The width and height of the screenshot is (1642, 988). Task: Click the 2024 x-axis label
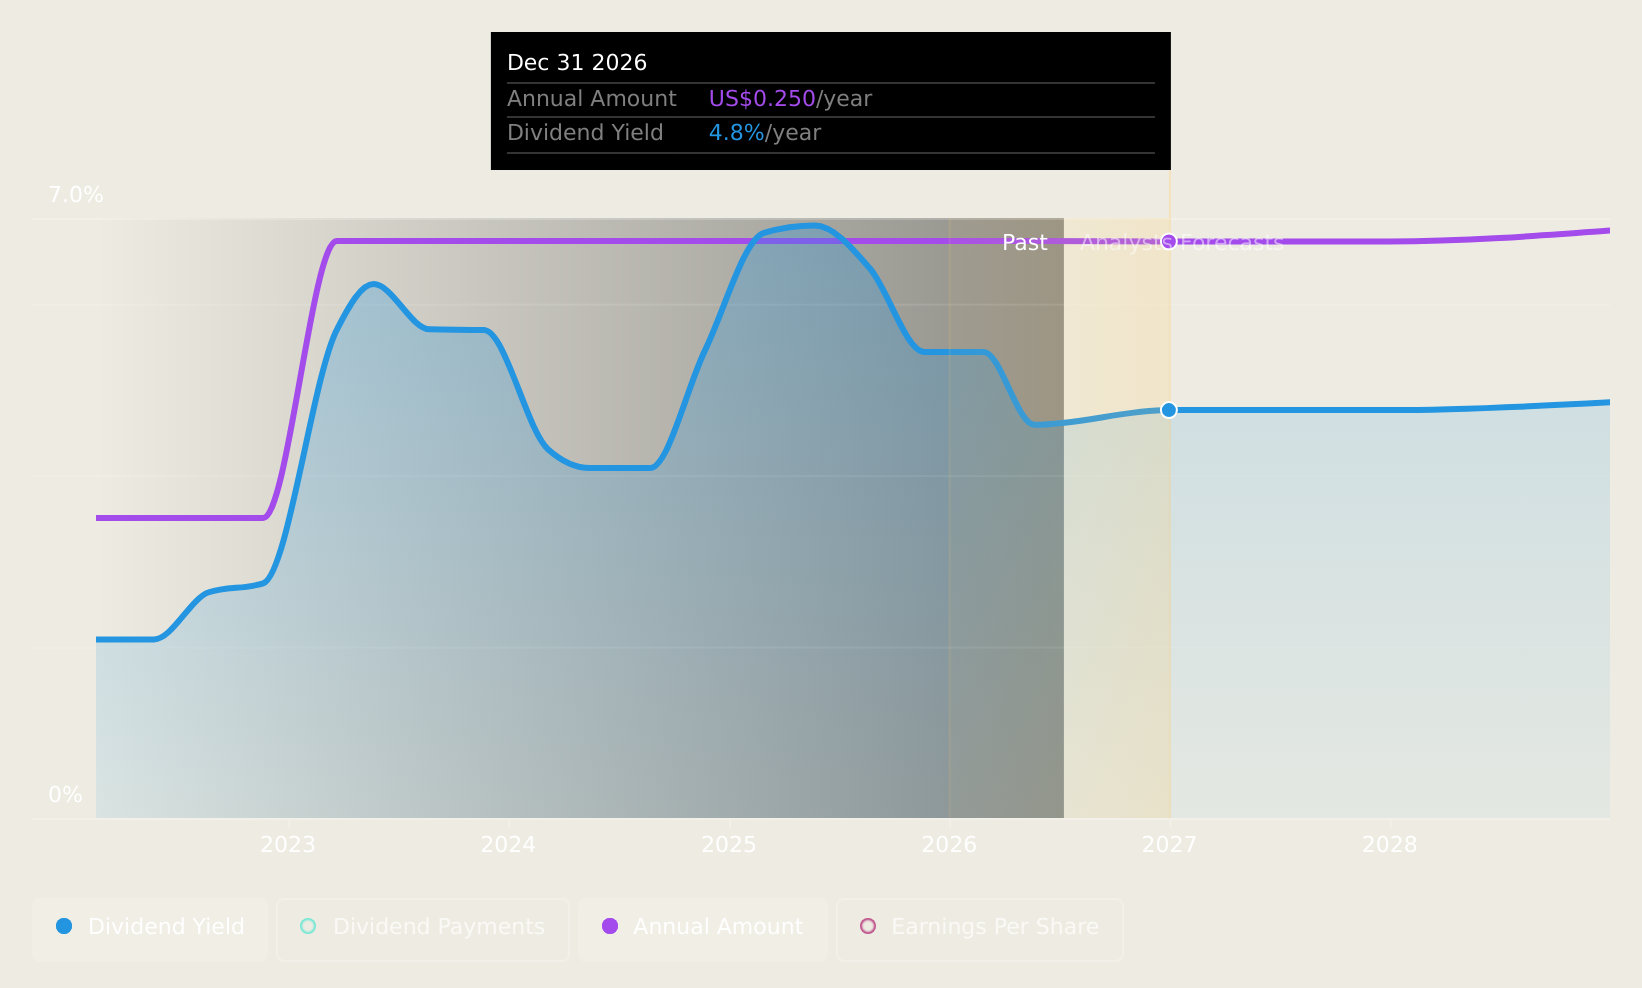(x=508, y=845)
